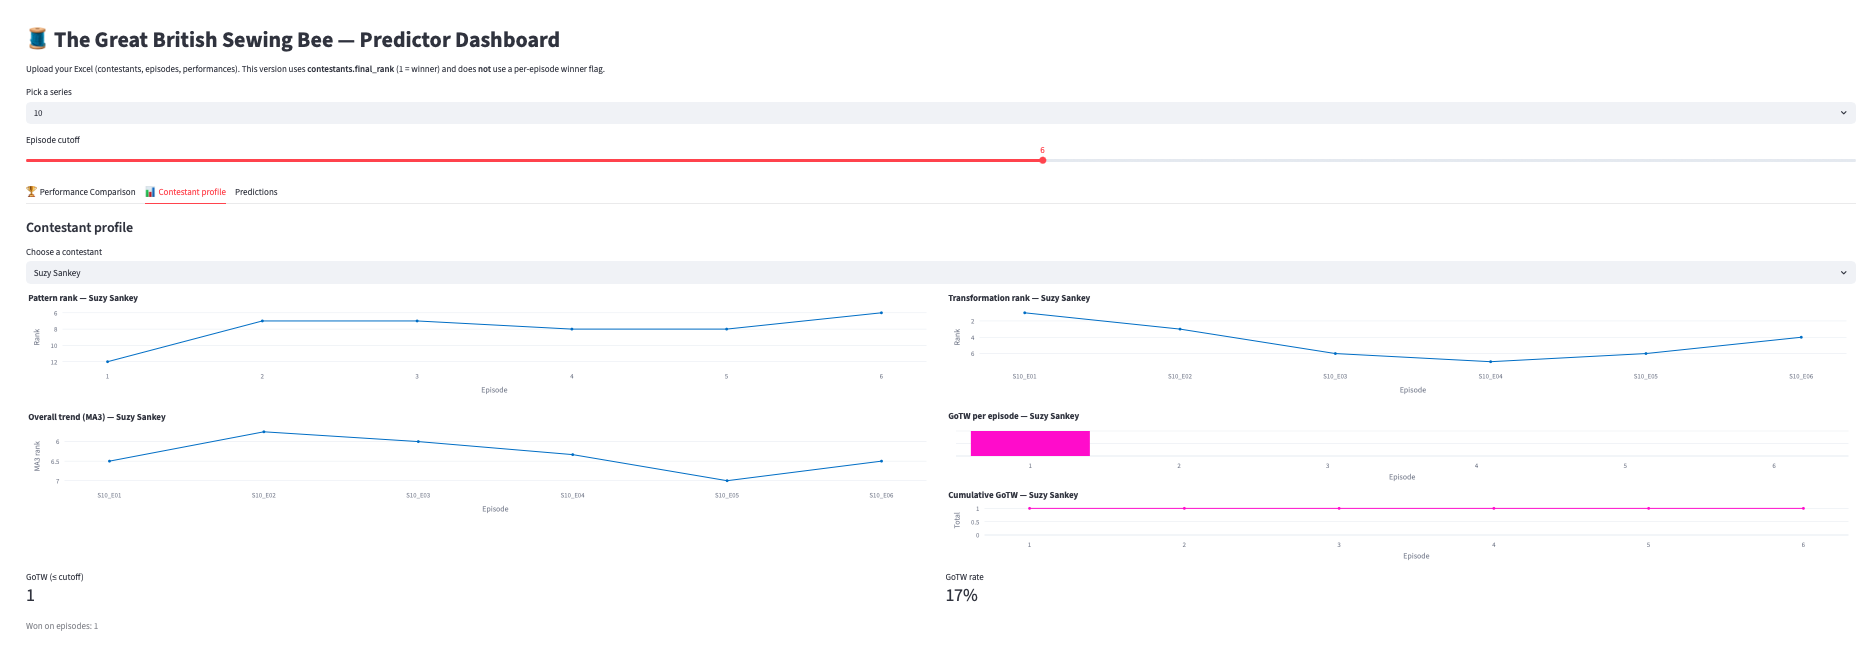This screenshot has height=660, width=1875.
Task: Click the bar chart icon beside Contestant profile
Action: point(150,192)
